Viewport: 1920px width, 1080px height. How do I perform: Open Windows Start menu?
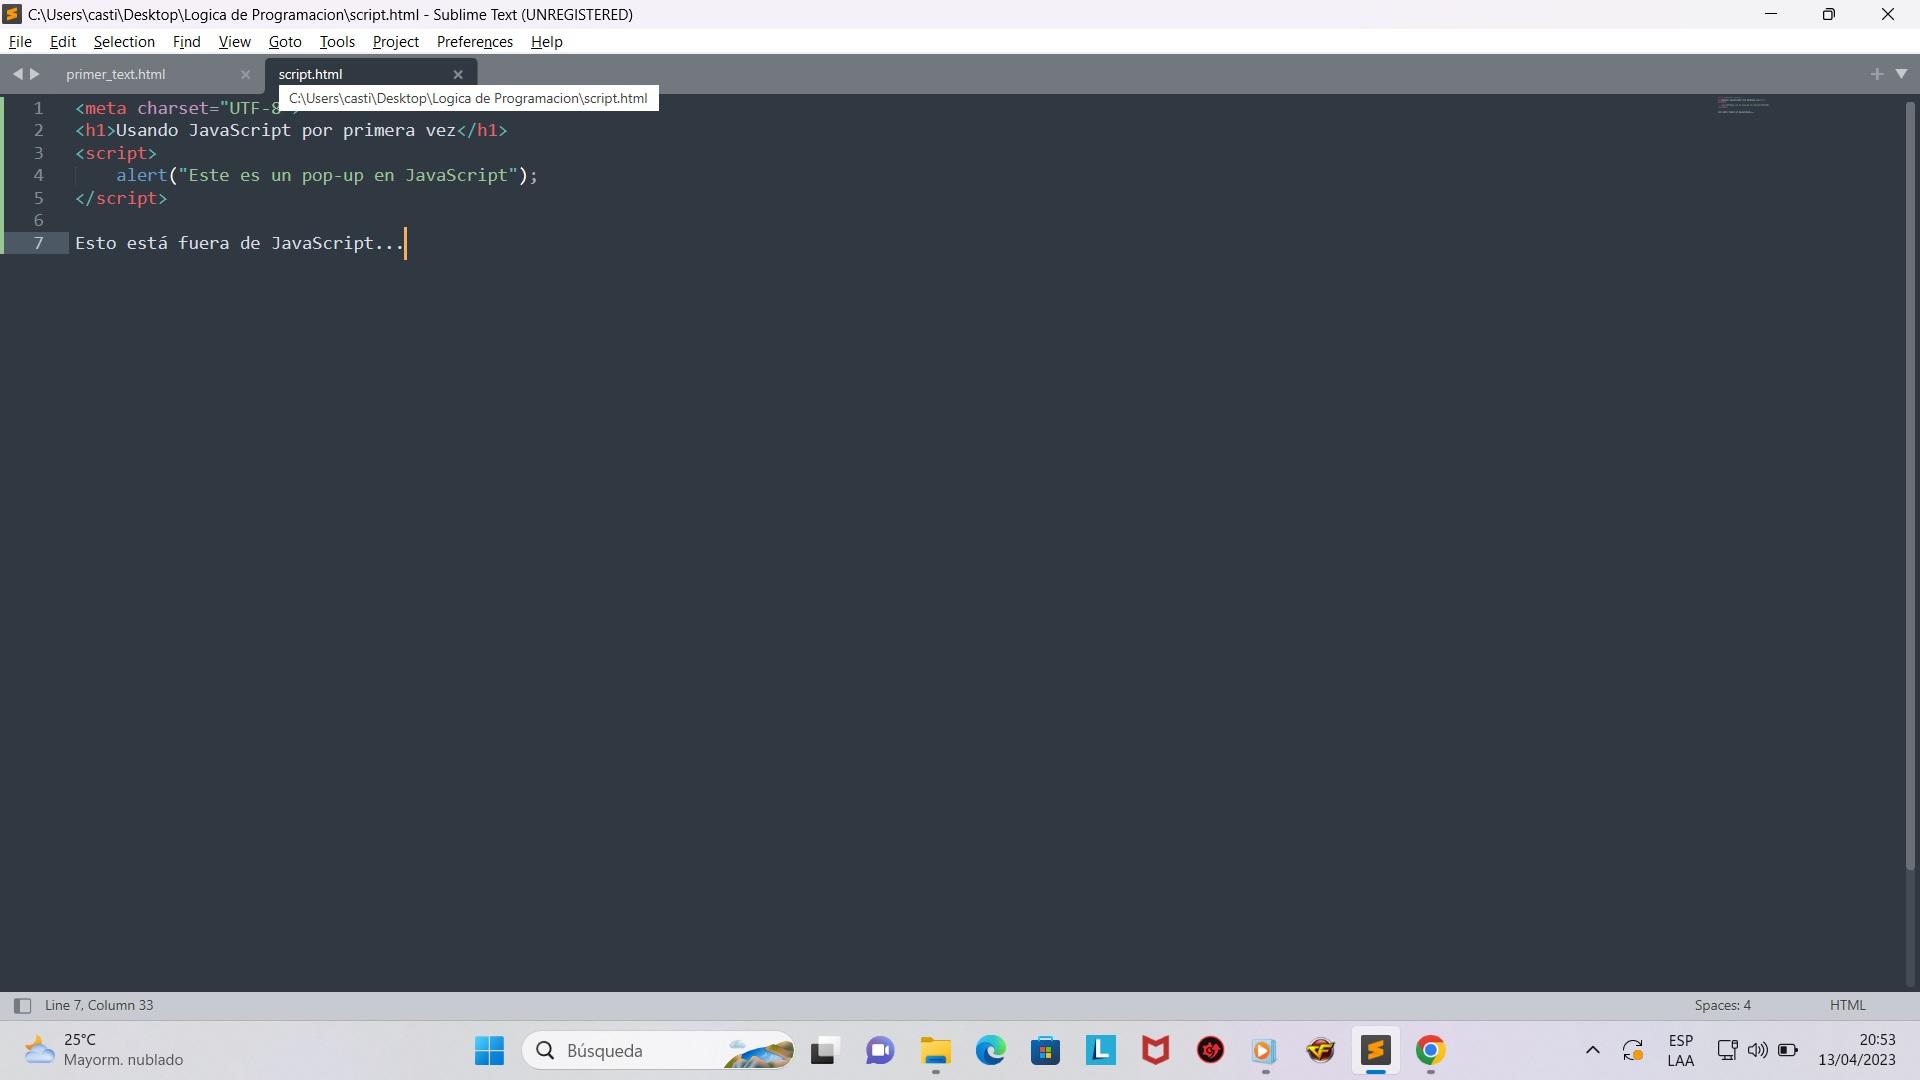489,1051
